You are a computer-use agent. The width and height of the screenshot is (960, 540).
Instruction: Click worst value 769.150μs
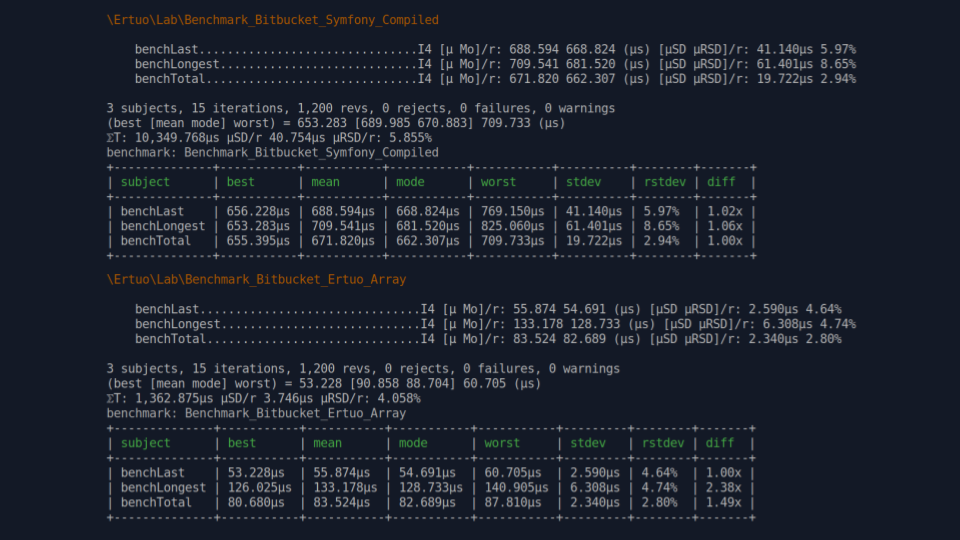pyautogui.click(x=512, y=211)
